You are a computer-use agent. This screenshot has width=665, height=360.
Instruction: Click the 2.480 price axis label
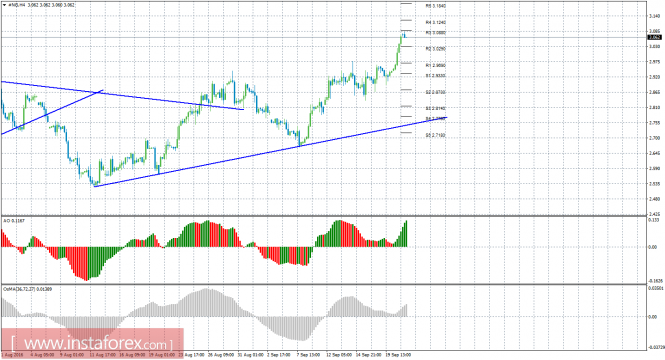tap(654, 199)
